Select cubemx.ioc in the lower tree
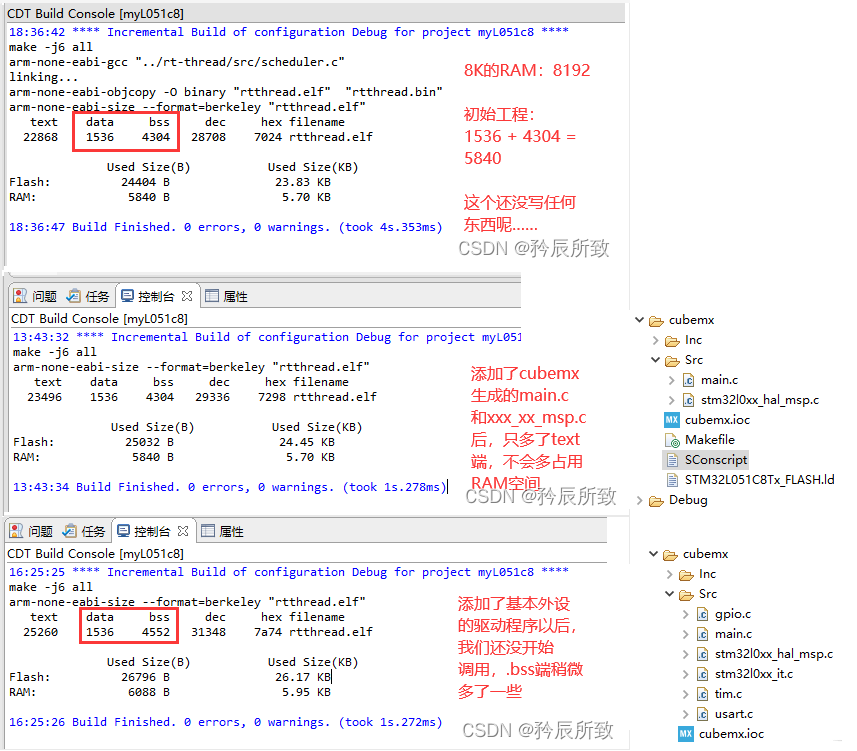Screen dimensions: 857x751 (731, 734)
